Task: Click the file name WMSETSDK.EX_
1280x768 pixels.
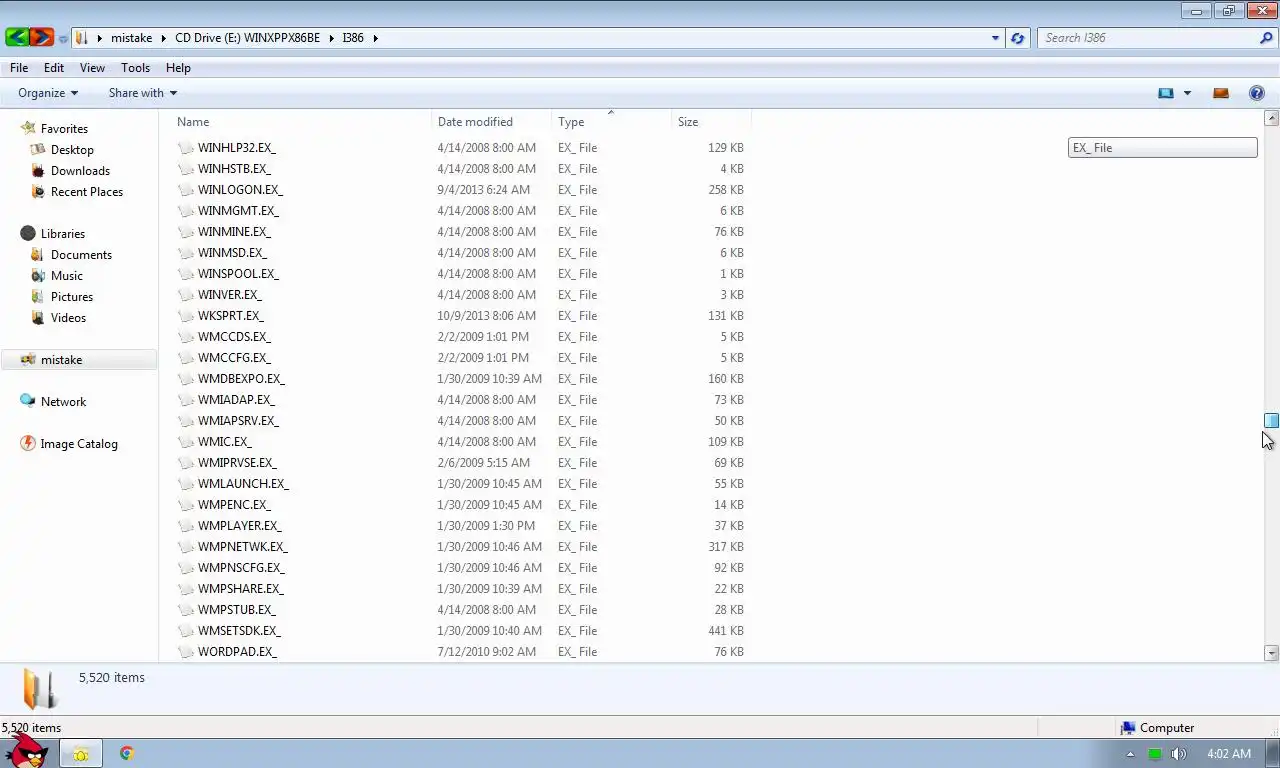Action: click(239, 631)
